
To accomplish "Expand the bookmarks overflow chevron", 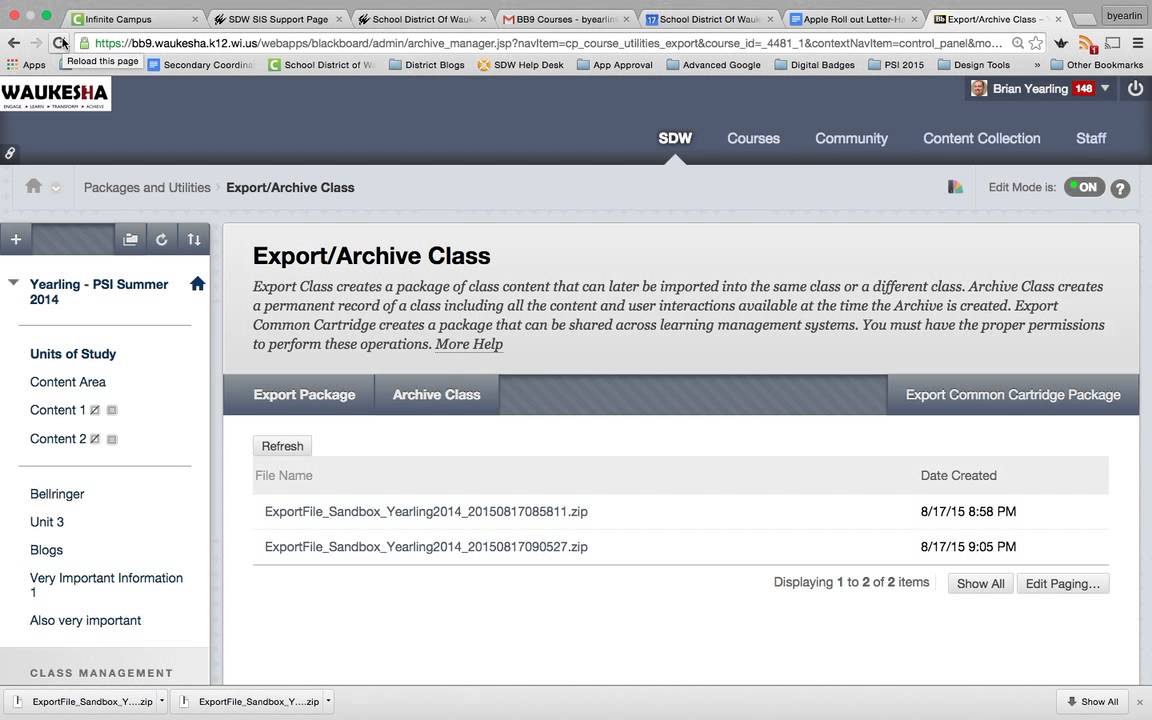I will [x=1037, y=65].
